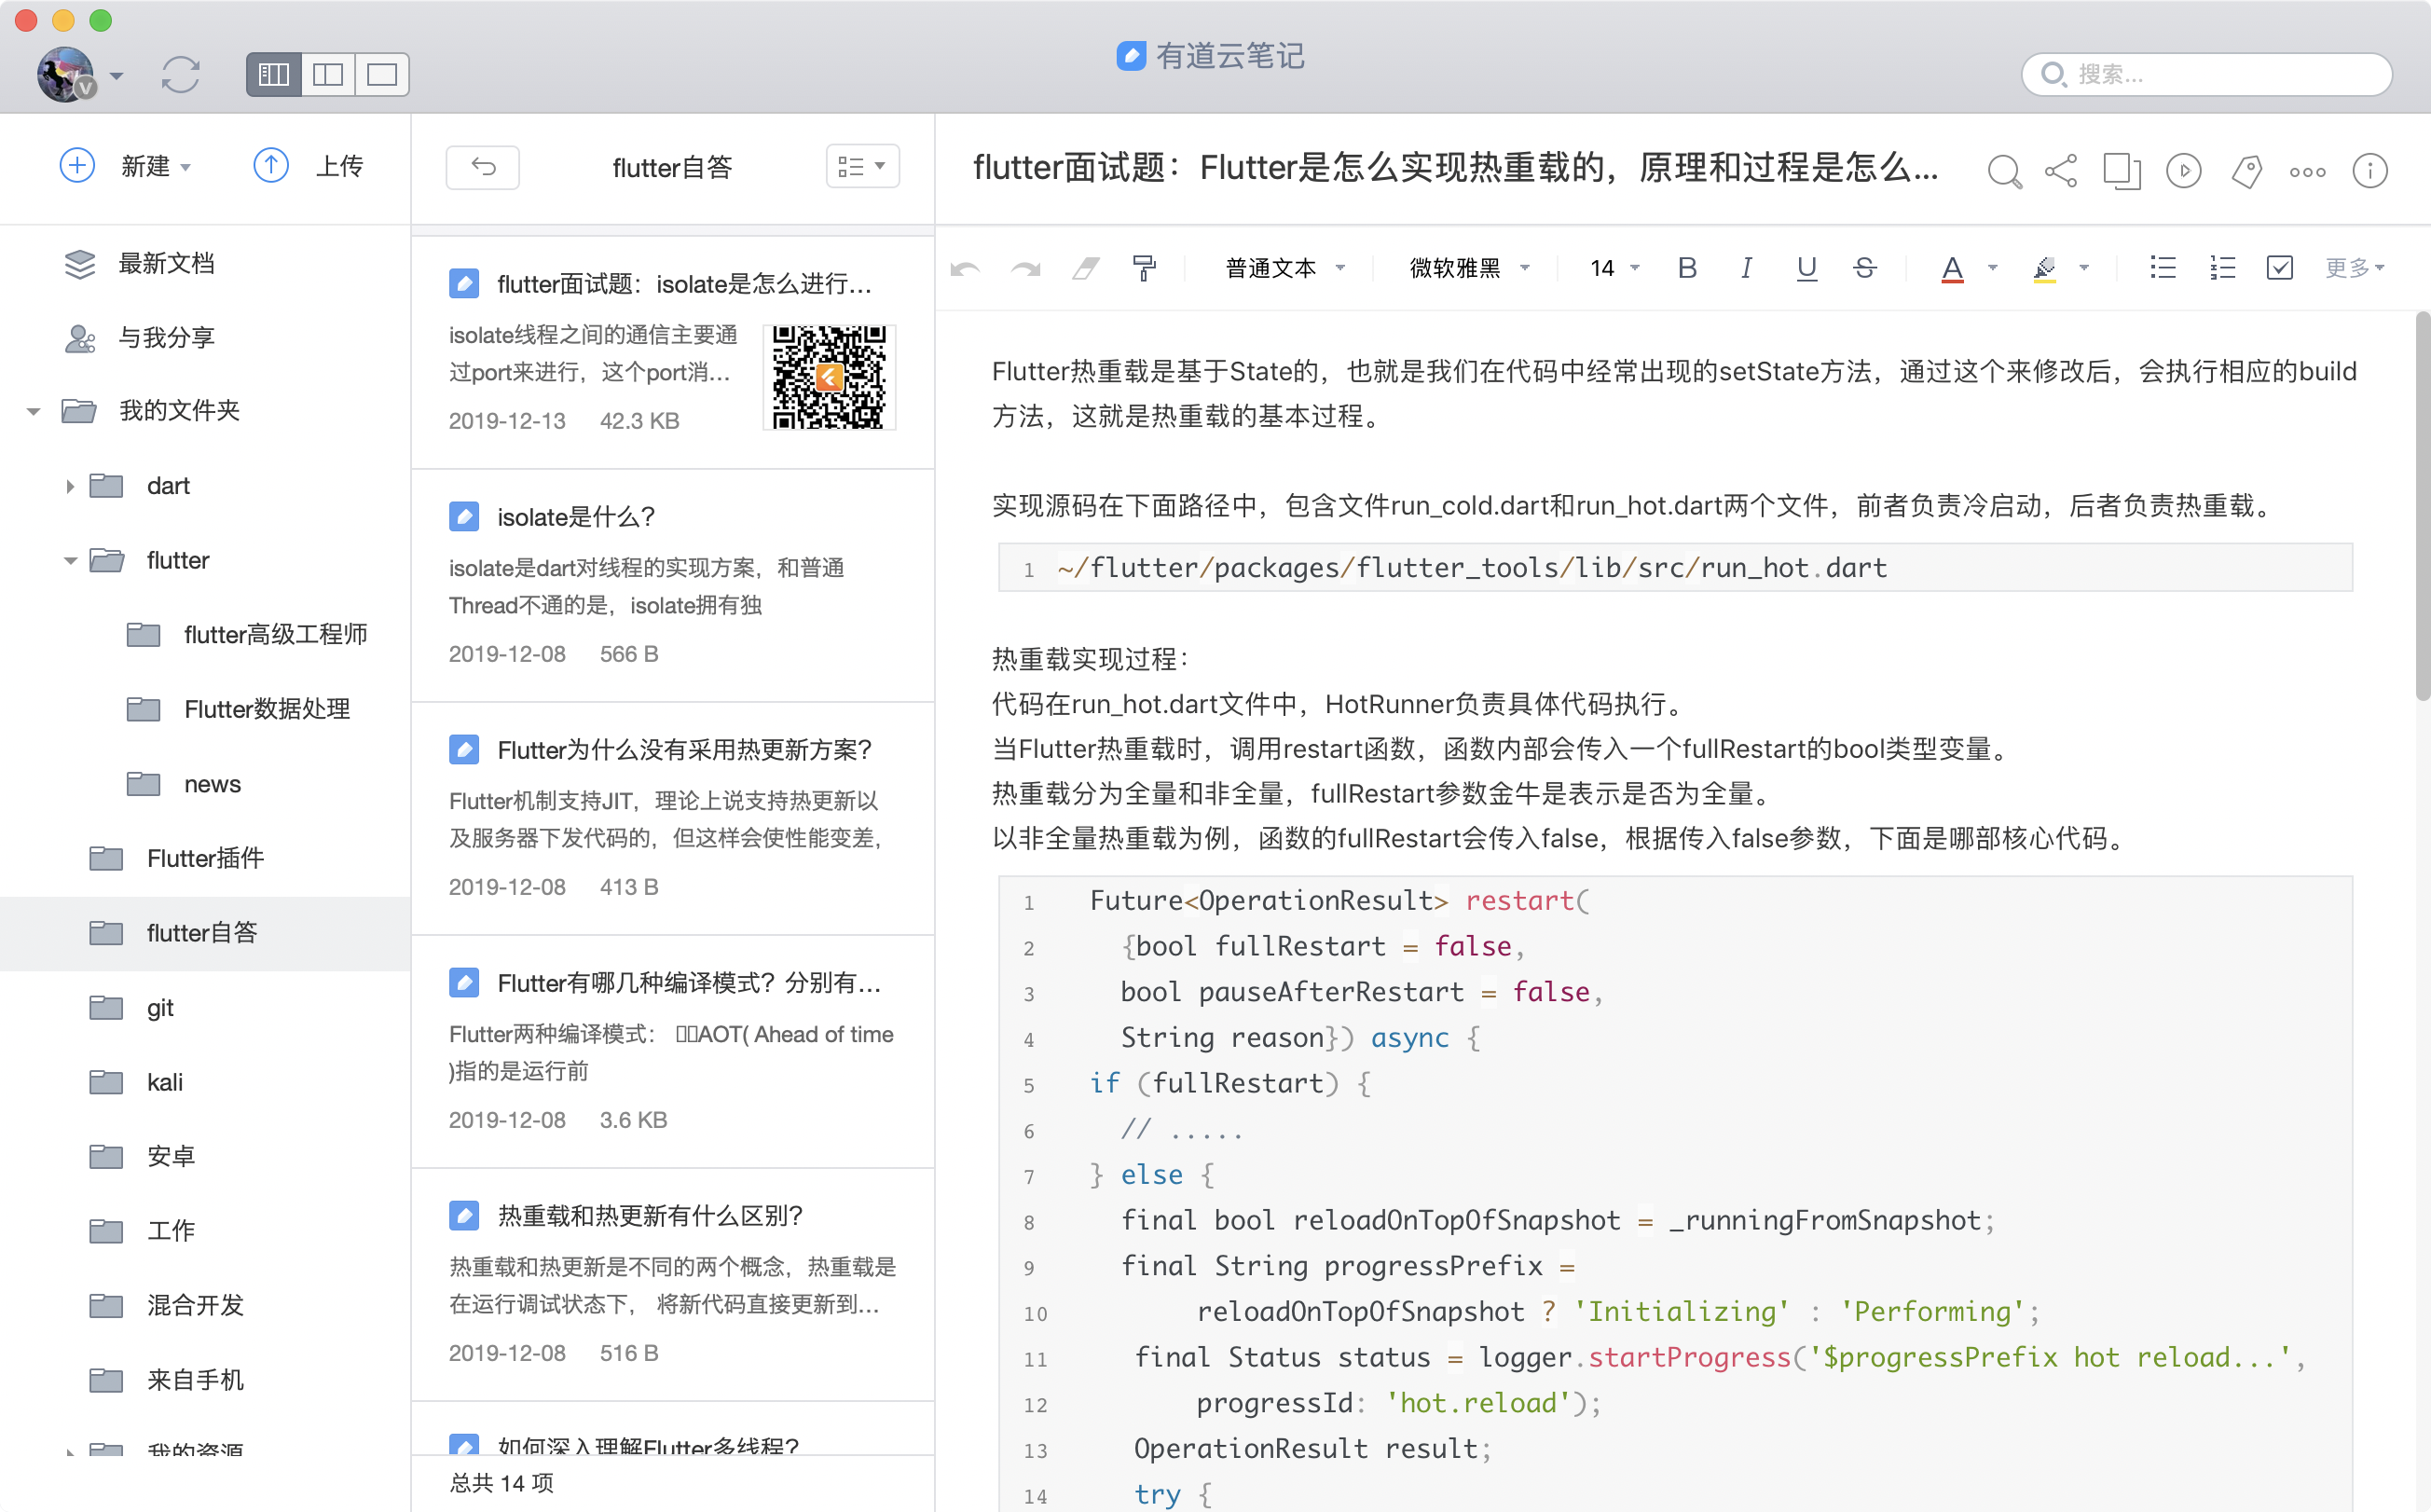
Task: Apply the red font color
Action: click(x=1952, y=268)
